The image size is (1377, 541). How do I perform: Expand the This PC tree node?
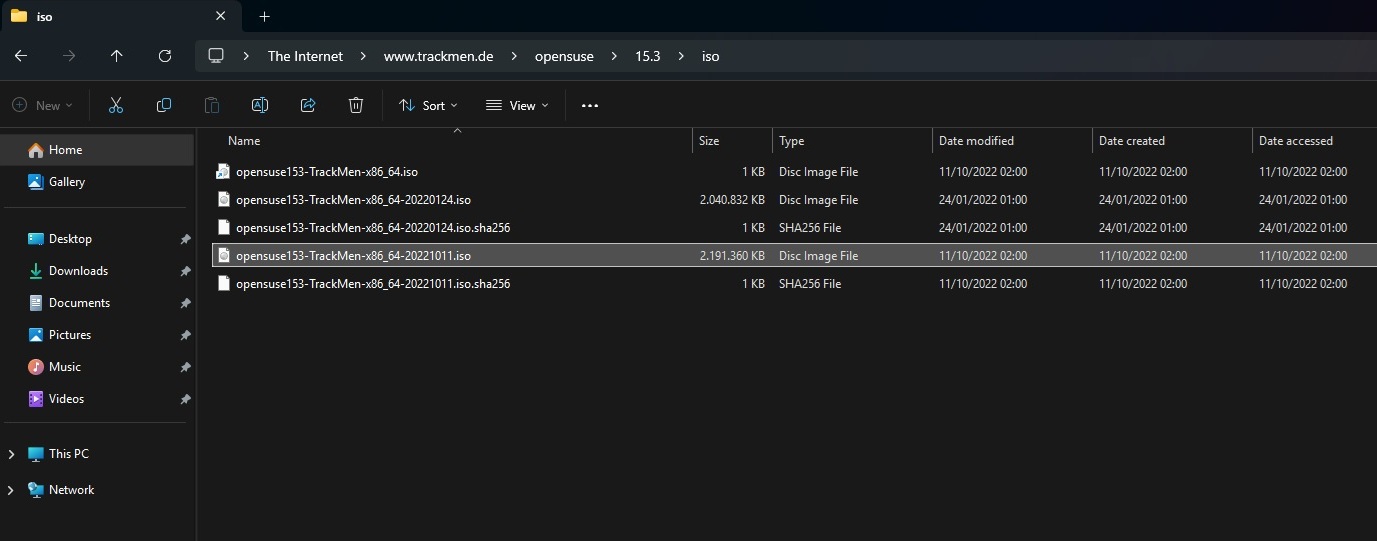11,454
